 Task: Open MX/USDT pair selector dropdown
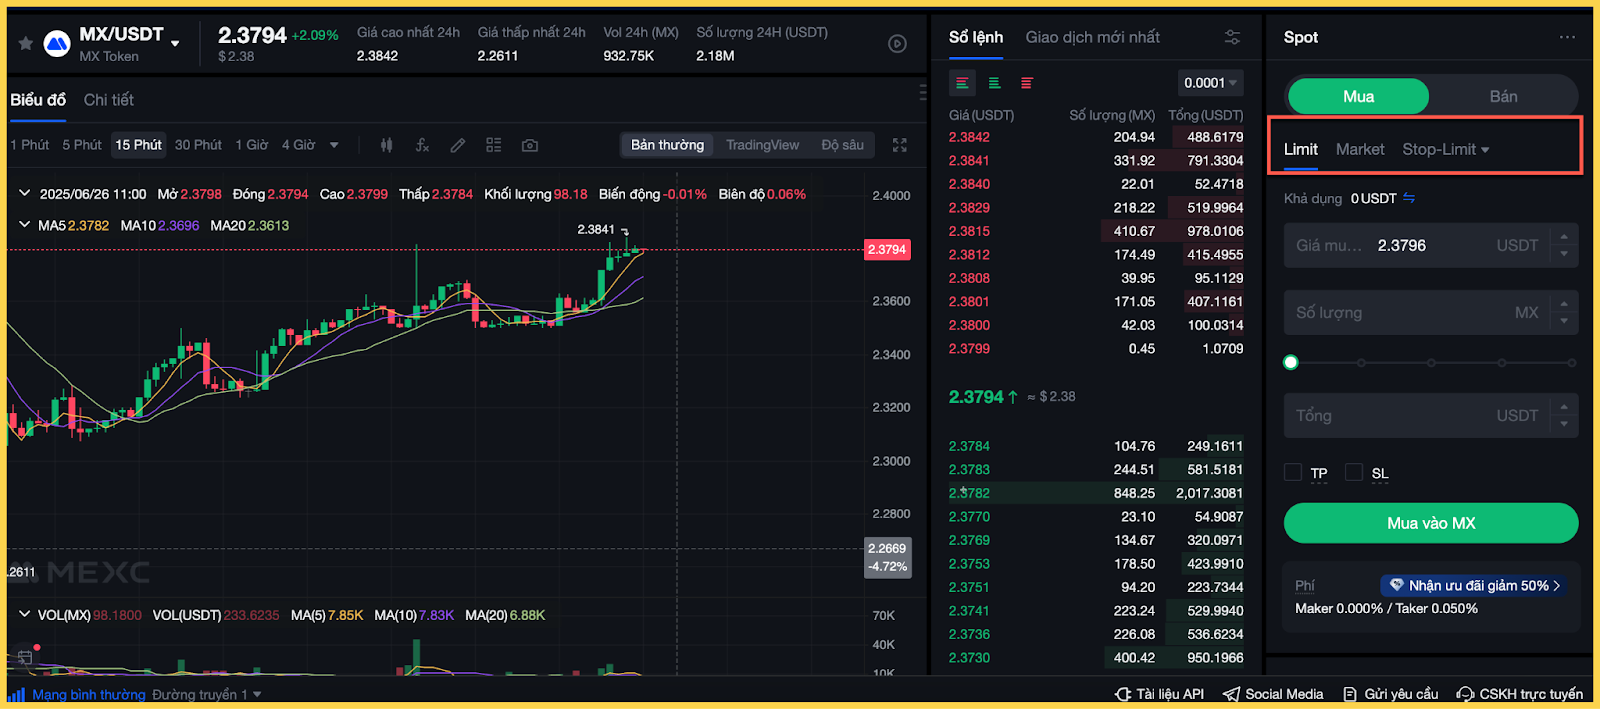(x=175, y=43)
